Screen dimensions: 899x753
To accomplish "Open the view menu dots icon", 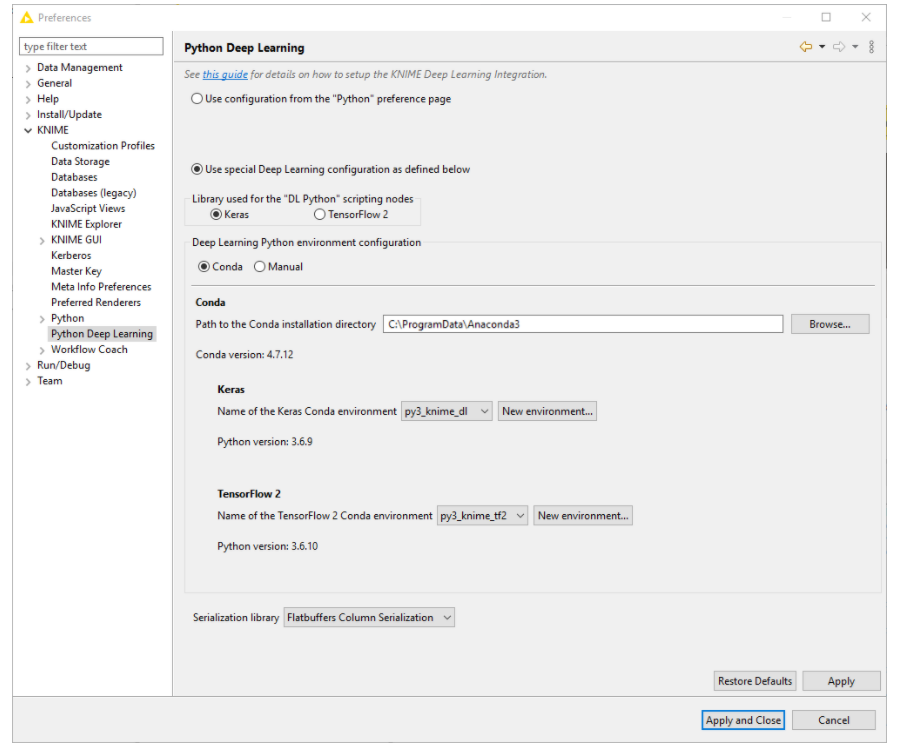I will click(x=871, y=47).
